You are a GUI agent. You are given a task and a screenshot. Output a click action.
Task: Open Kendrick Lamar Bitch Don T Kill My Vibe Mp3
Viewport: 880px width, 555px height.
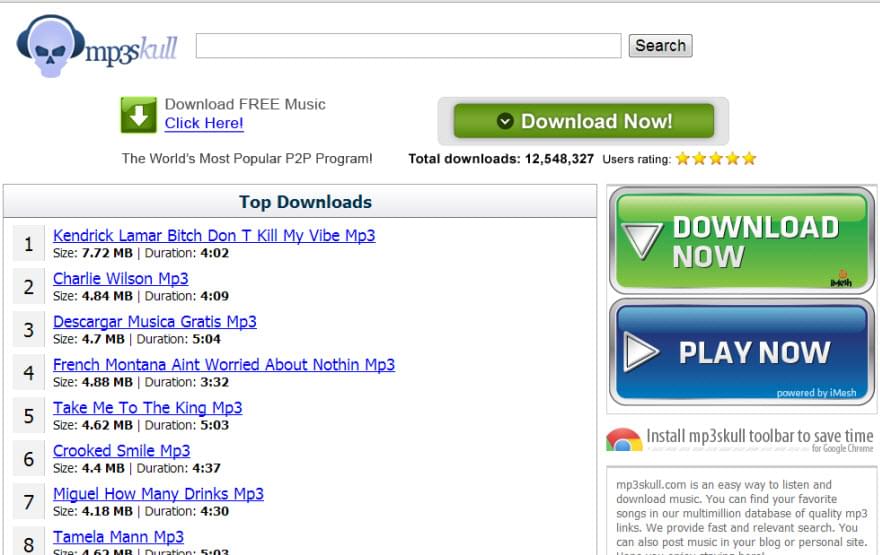(x=214, y=236)
